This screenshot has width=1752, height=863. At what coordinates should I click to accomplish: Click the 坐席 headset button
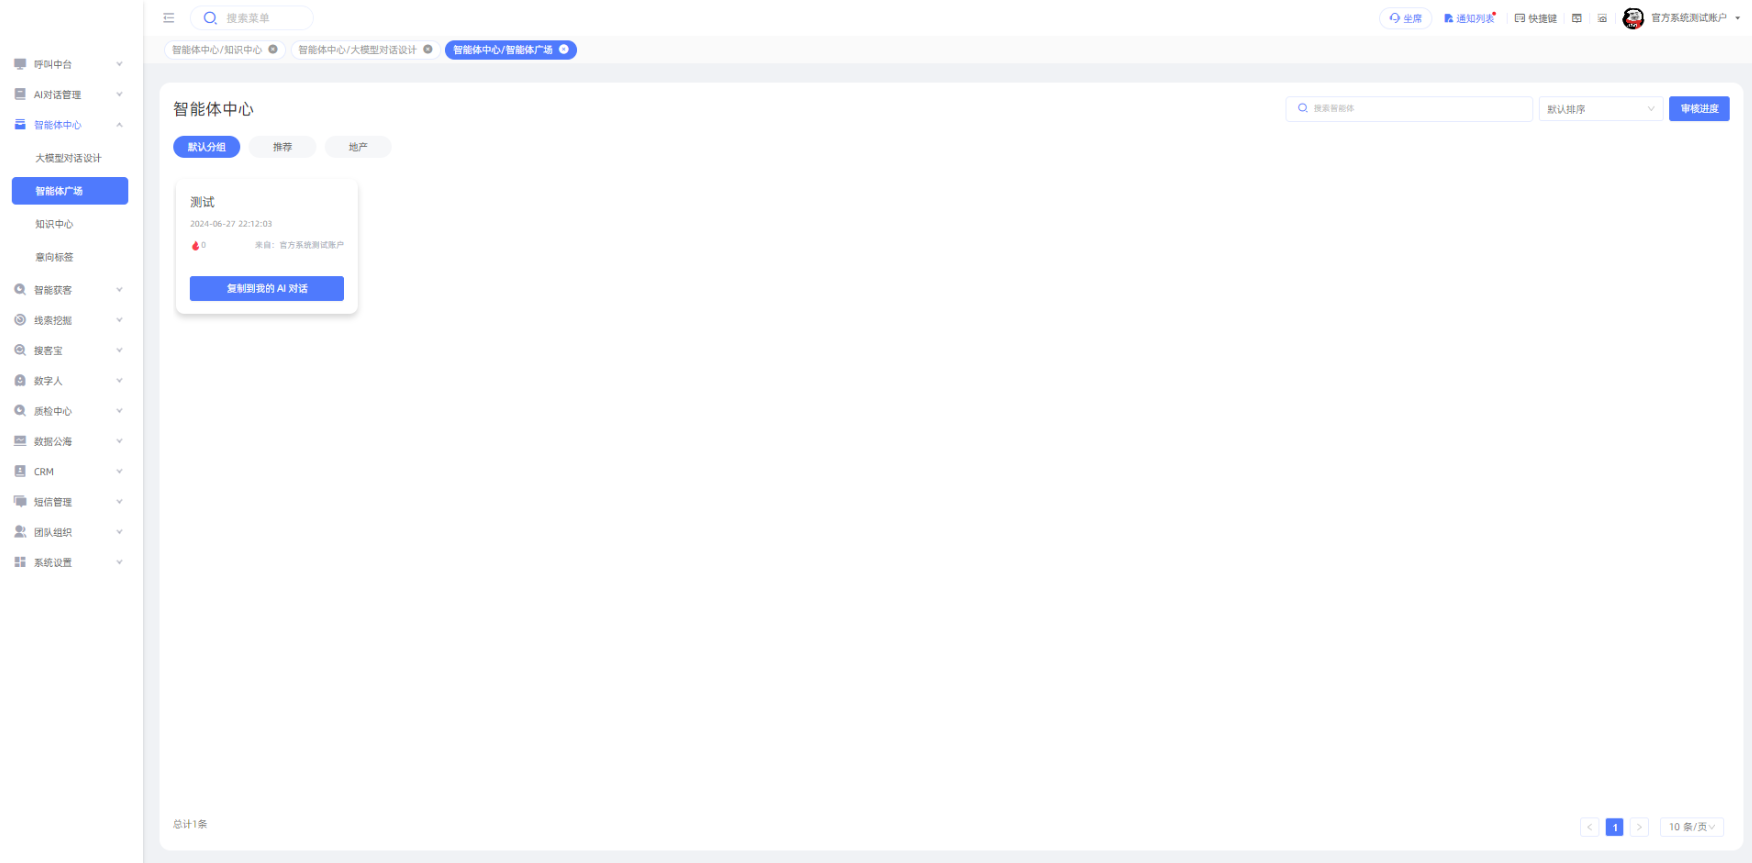click(x=1405, y=18)
